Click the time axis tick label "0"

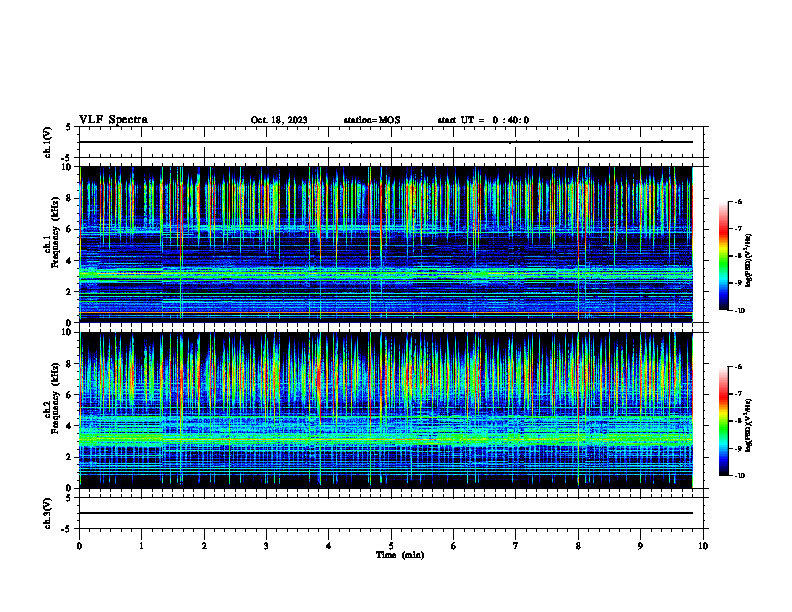coord(79,546)
